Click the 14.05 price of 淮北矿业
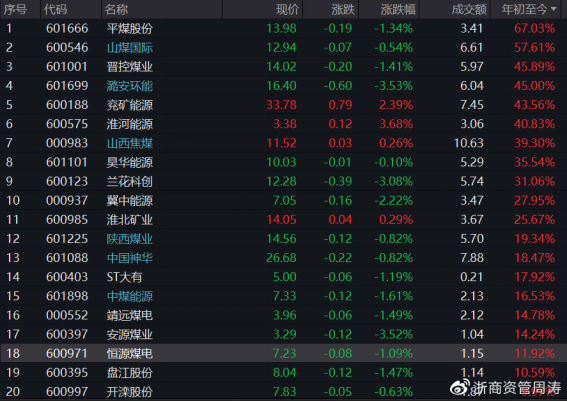Screen dimensions: 567x402 coord(281,220)
